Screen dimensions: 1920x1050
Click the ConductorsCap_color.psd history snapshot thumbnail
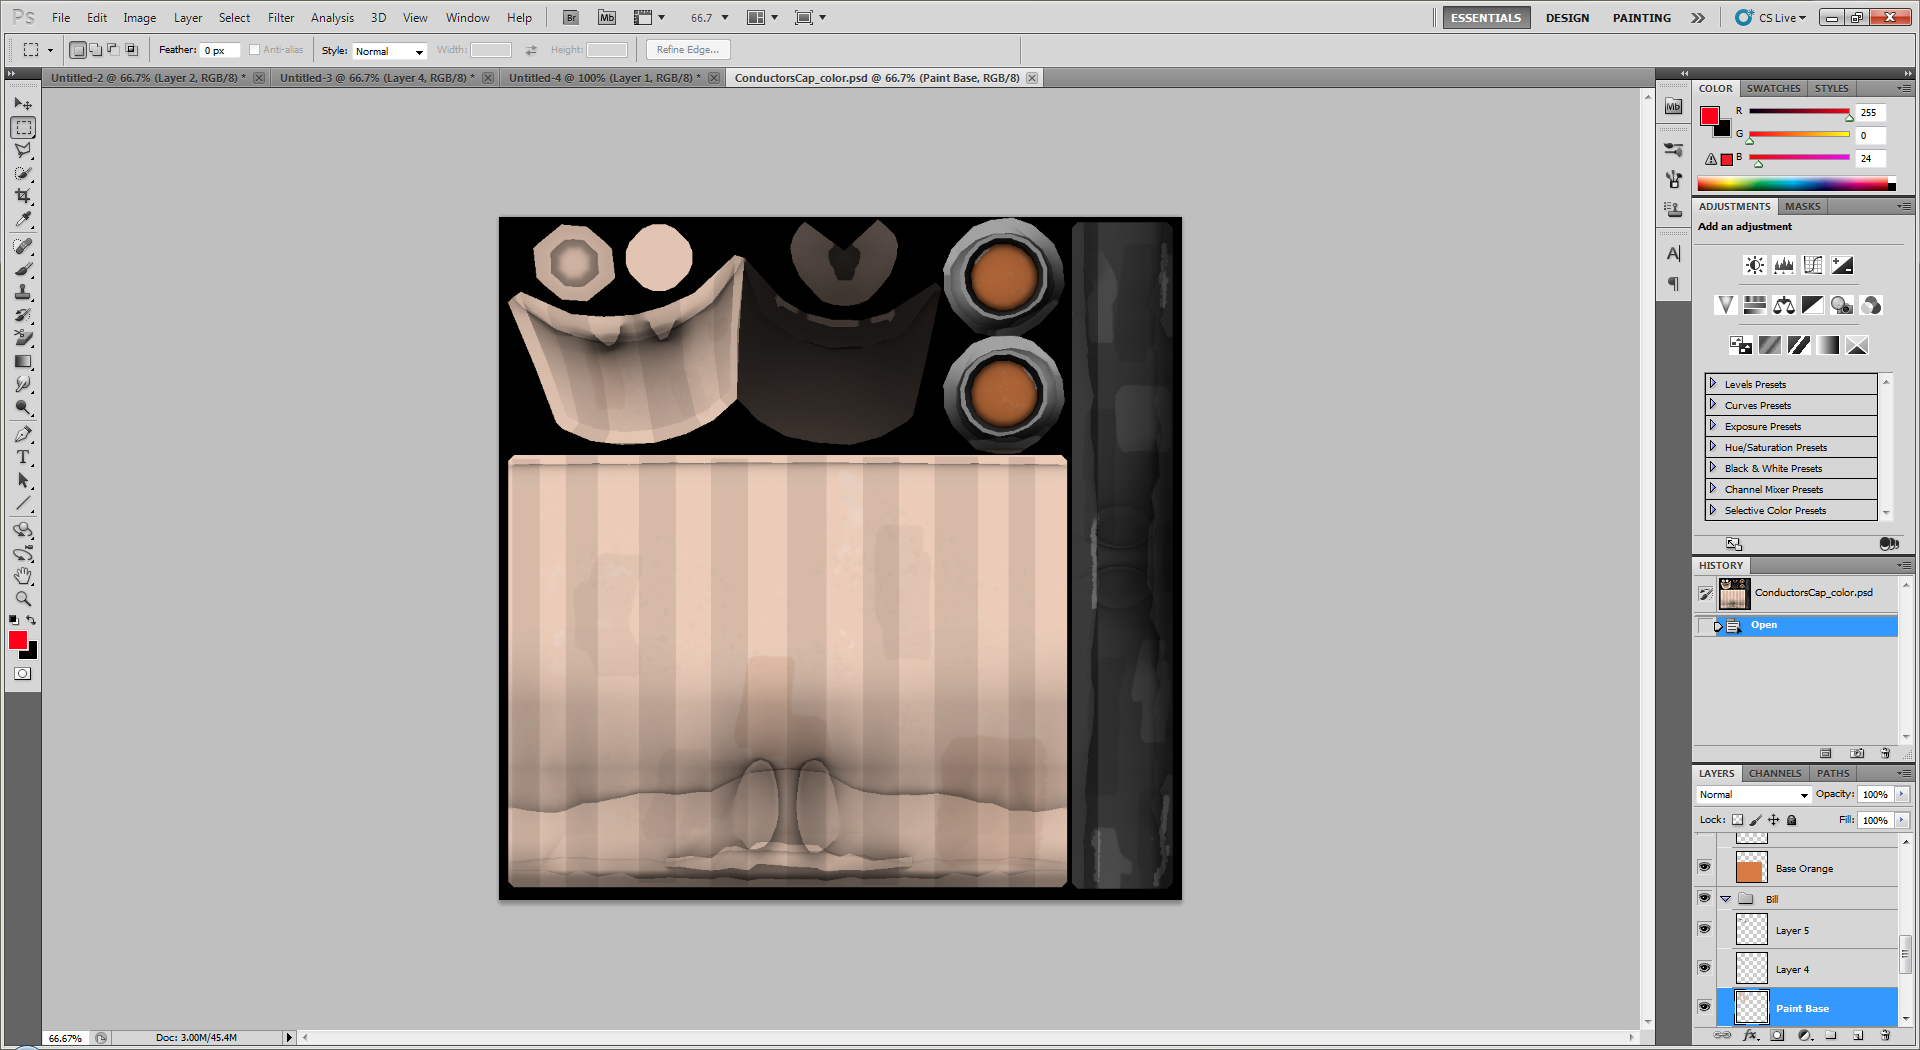1734,593
